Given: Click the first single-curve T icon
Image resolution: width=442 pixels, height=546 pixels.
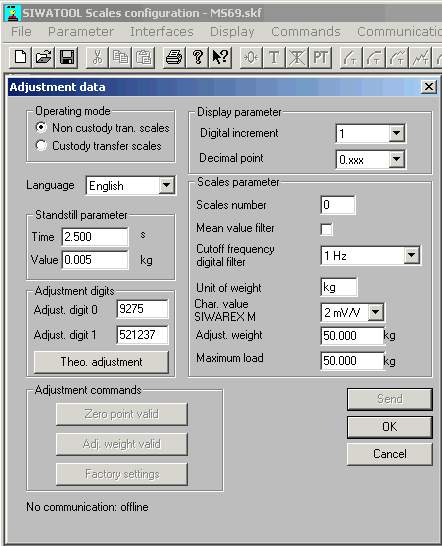Looking at the screenshot, I should (x=351, y=57).
